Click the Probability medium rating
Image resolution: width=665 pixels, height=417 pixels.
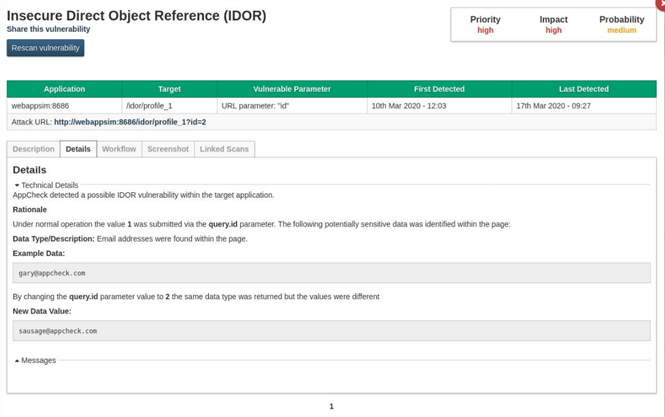pyautogui.click(x=621, y=30)
